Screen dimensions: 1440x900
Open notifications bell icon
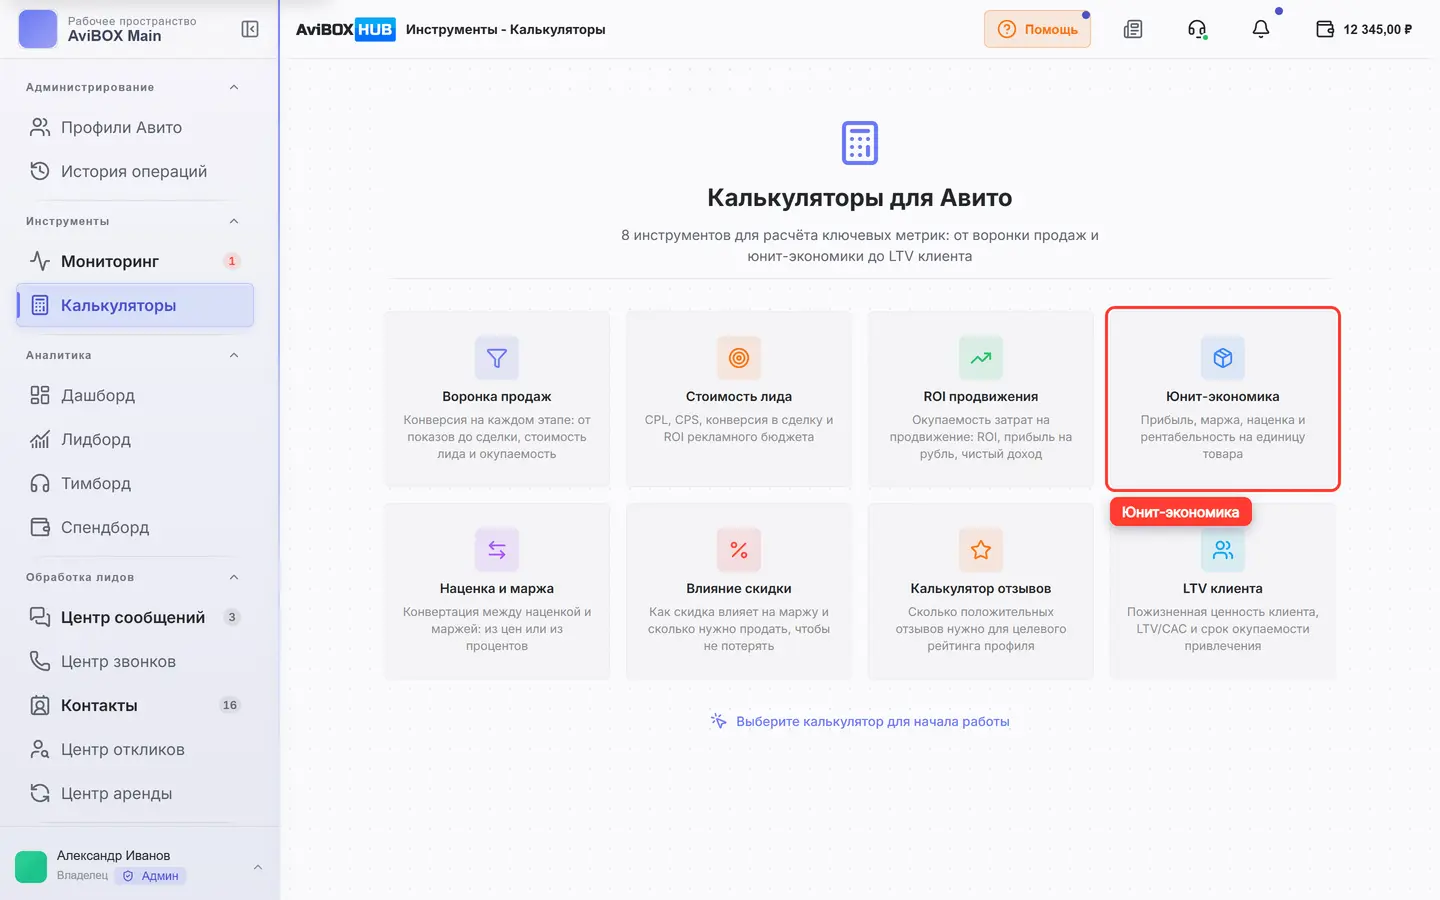[1261, 29]
